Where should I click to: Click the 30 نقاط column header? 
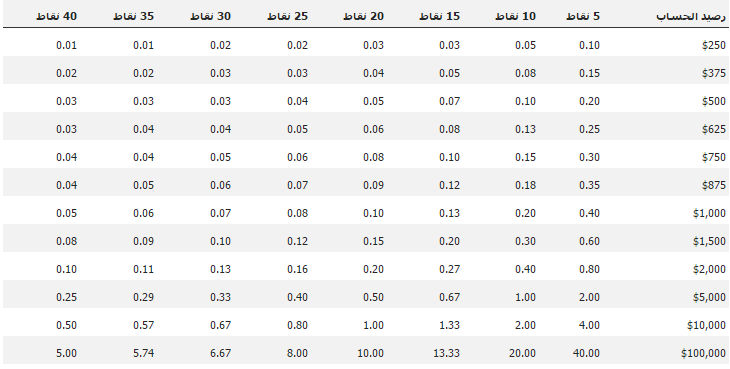(210, 16)
